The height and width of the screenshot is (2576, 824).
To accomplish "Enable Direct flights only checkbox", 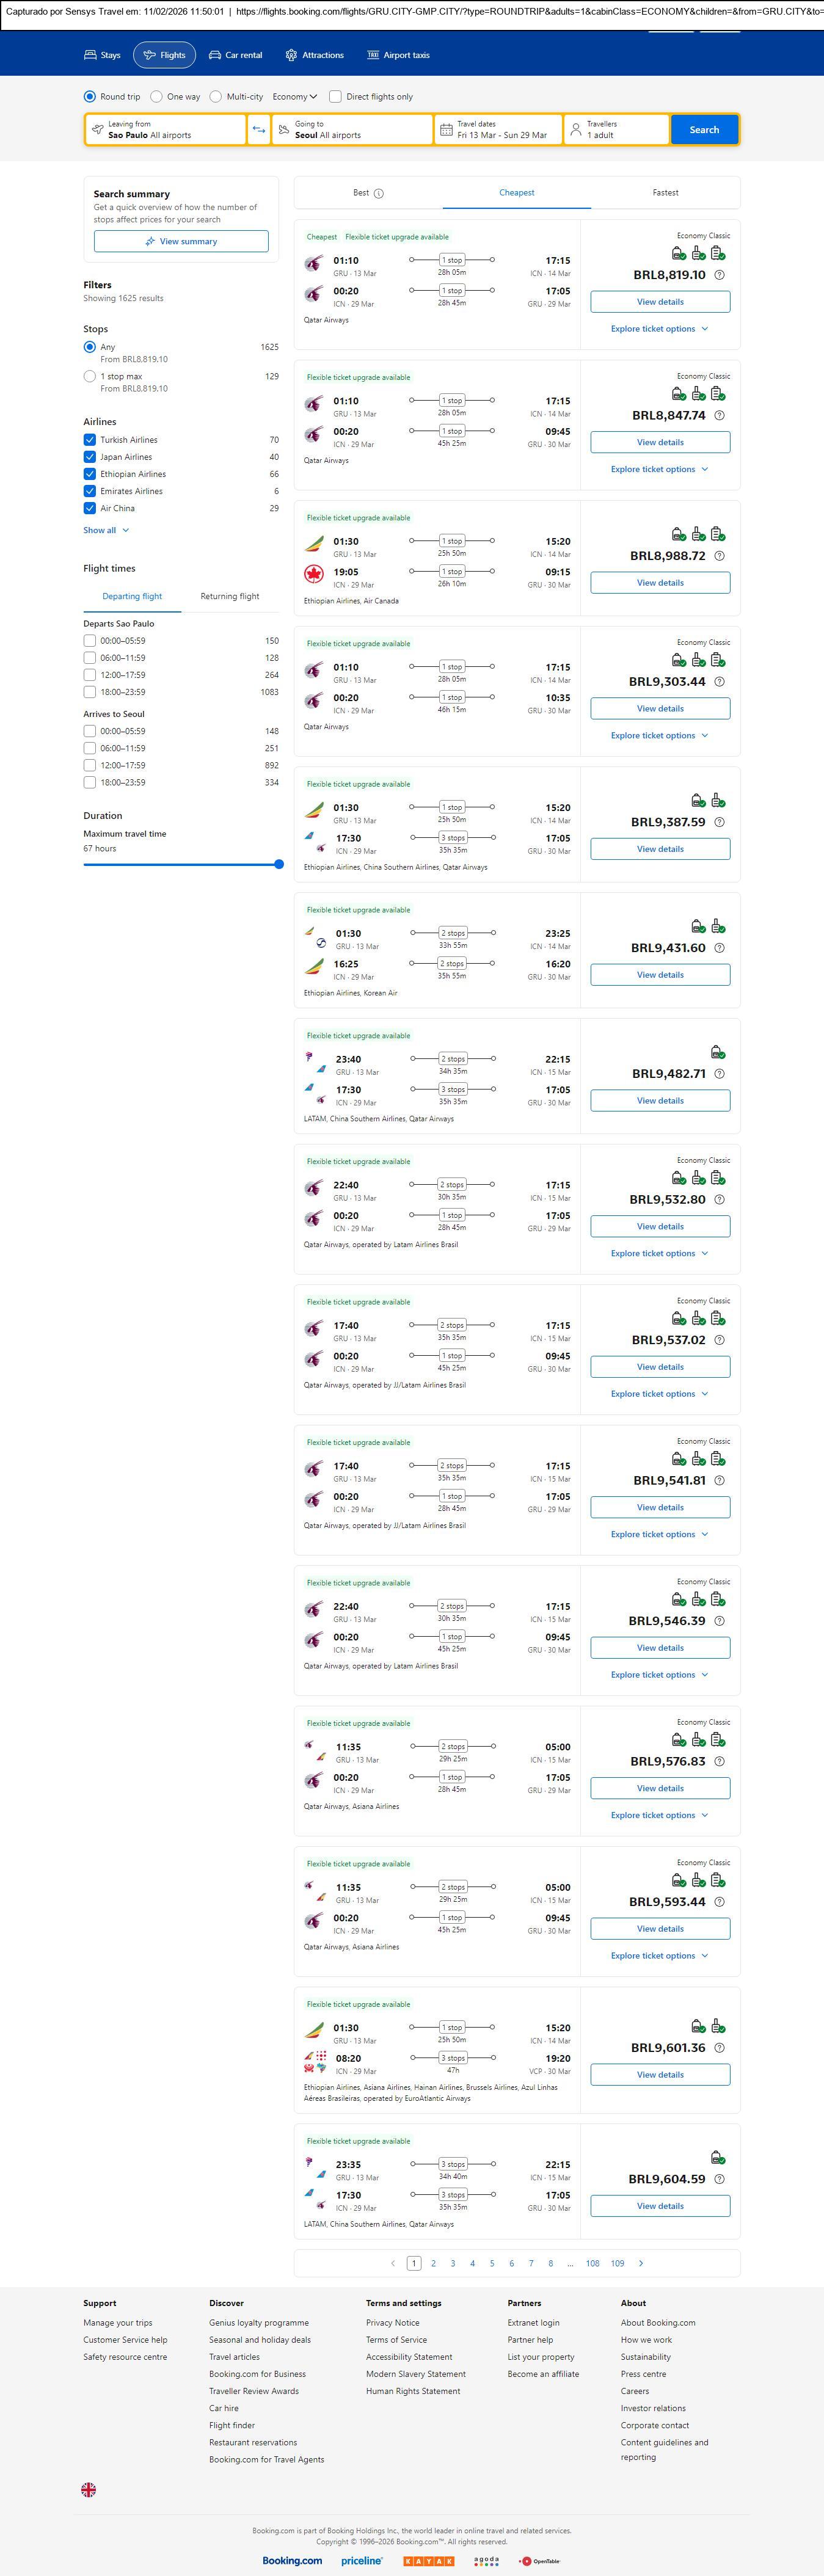I will (336, 97).
